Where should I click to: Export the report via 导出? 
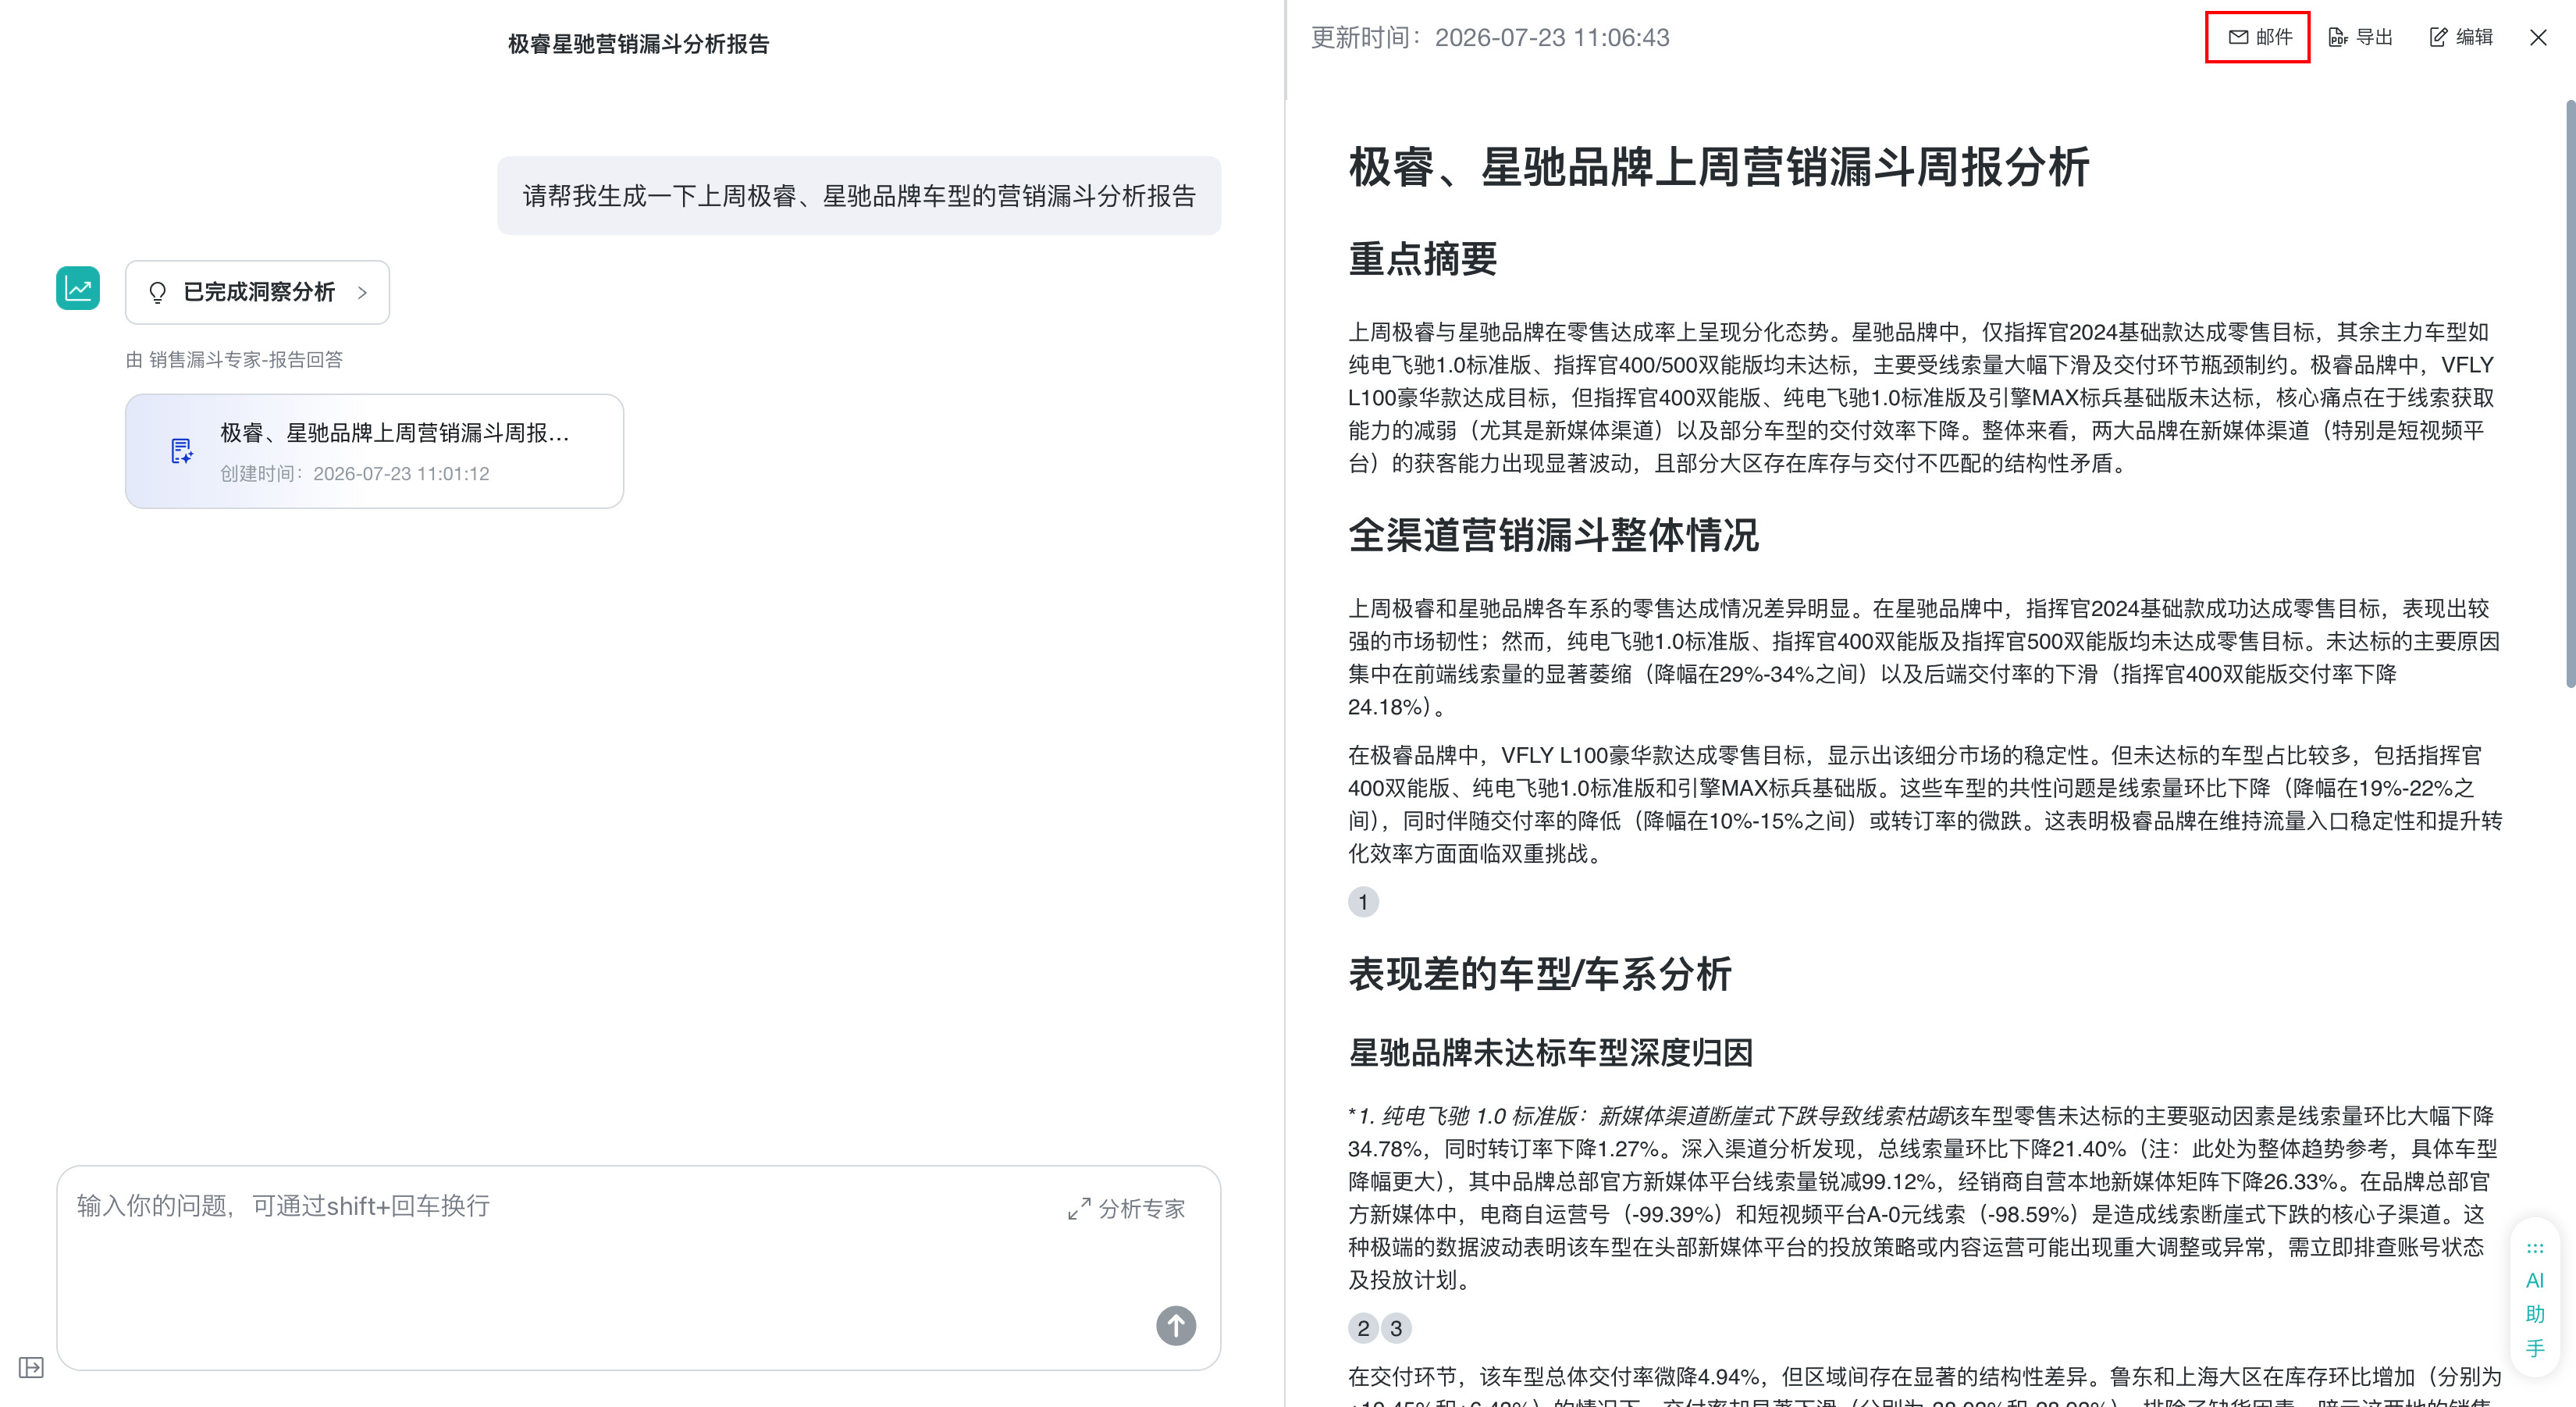click(2360, 37)
